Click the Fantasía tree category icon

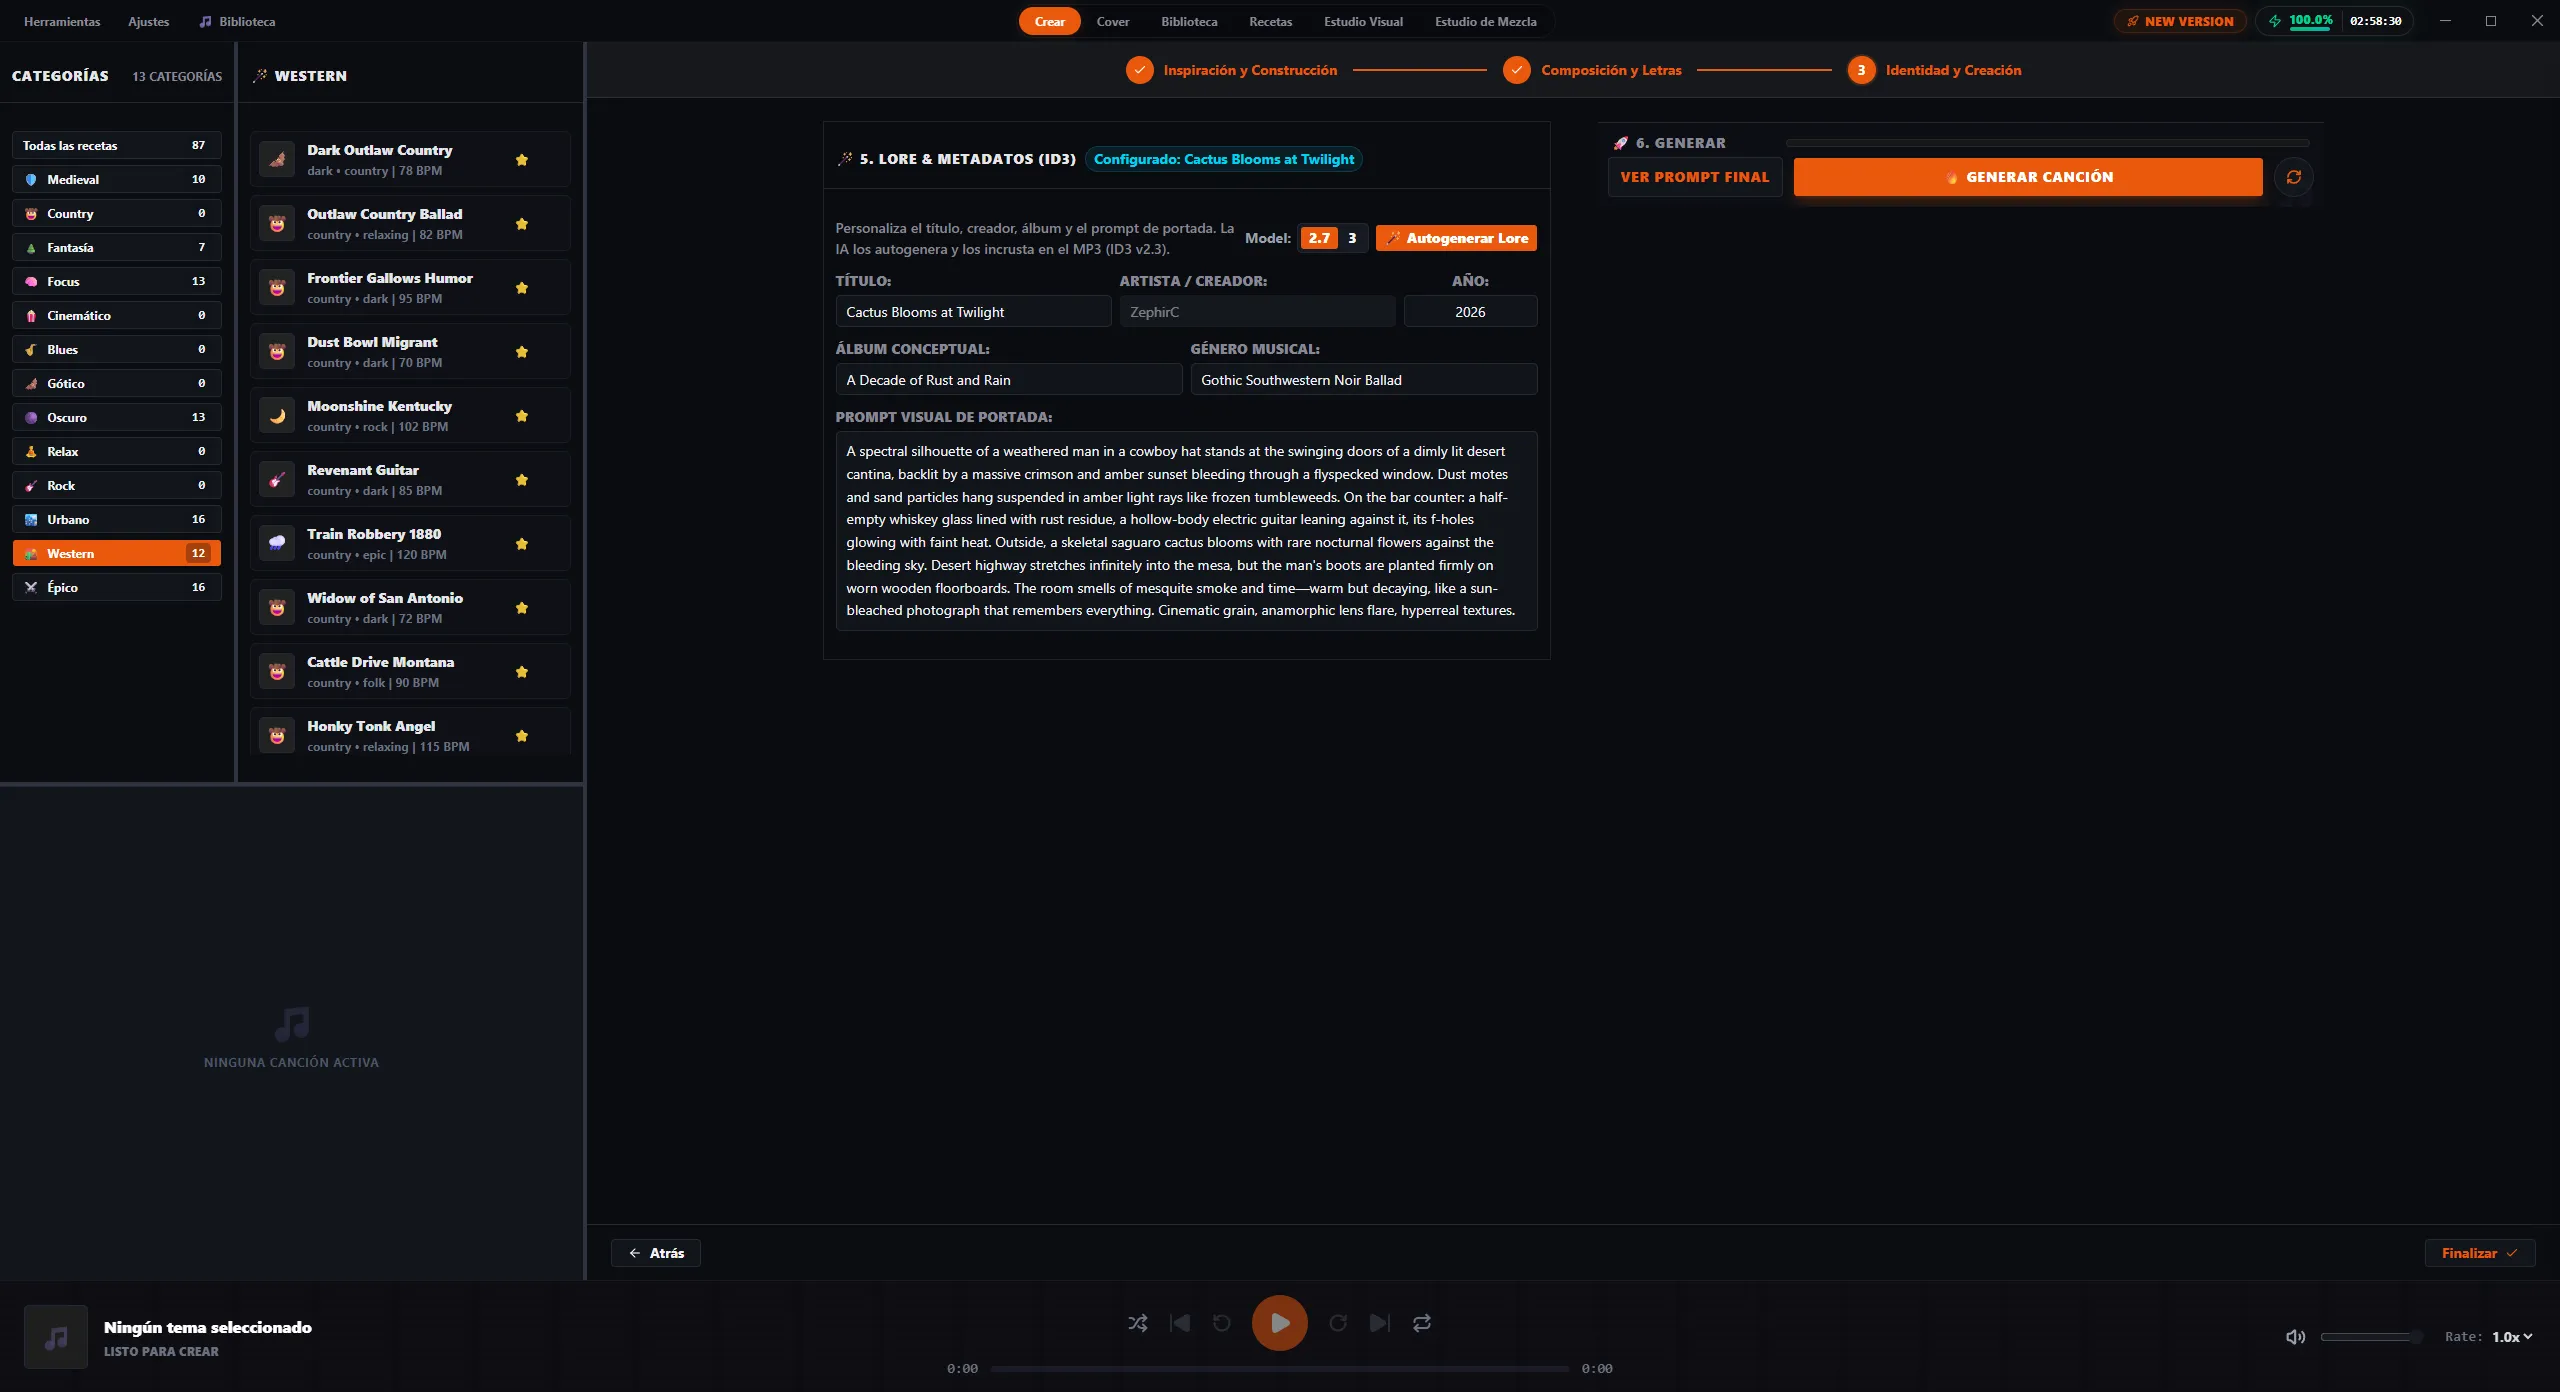31,248
